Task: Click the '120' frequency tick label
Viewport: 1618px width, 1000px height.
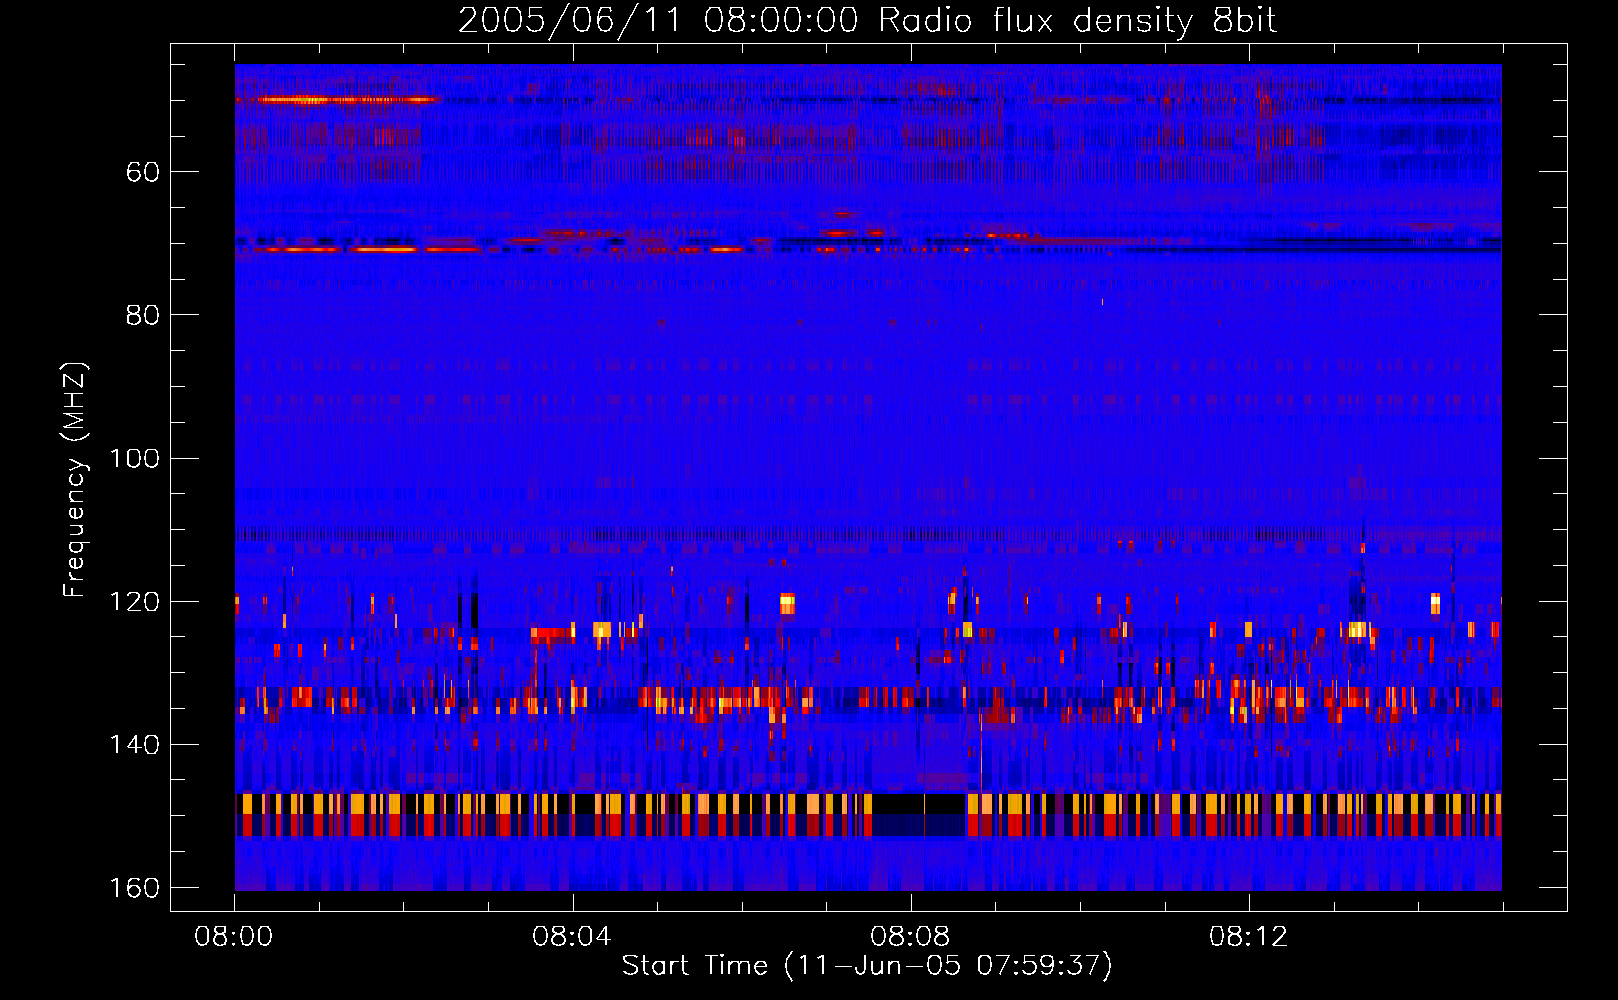Action: pos(135,601)
